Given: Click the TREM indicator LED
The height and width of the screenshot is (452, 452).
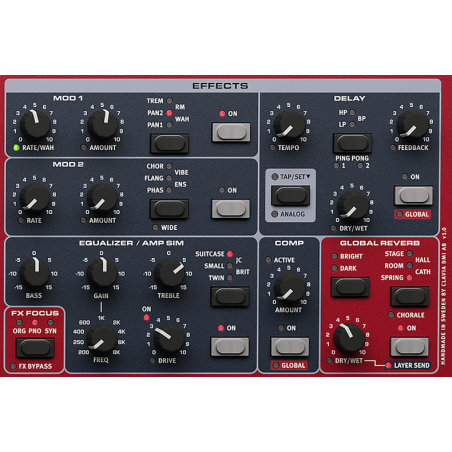Looking at the screenshot, I should click(x=169, y=101).
